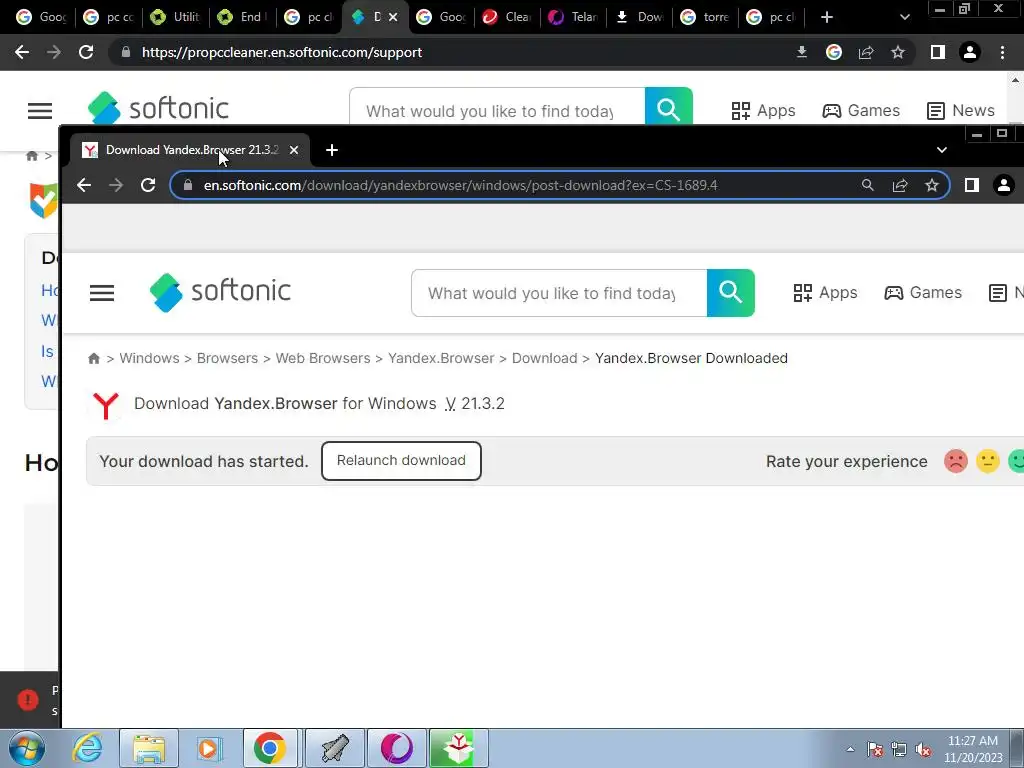
Task: Open hamburger menu on front Softonic page
Action: (102, 293)
